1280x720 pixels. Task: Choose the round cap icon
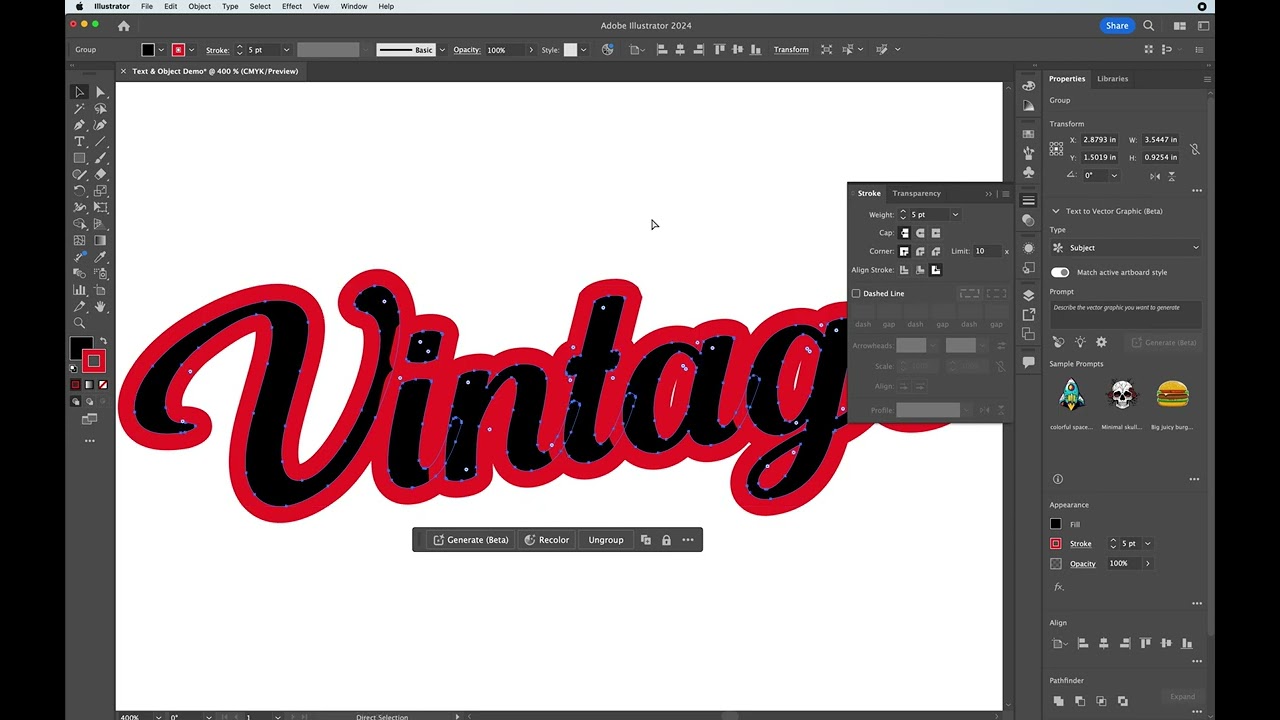click(920, 233)
